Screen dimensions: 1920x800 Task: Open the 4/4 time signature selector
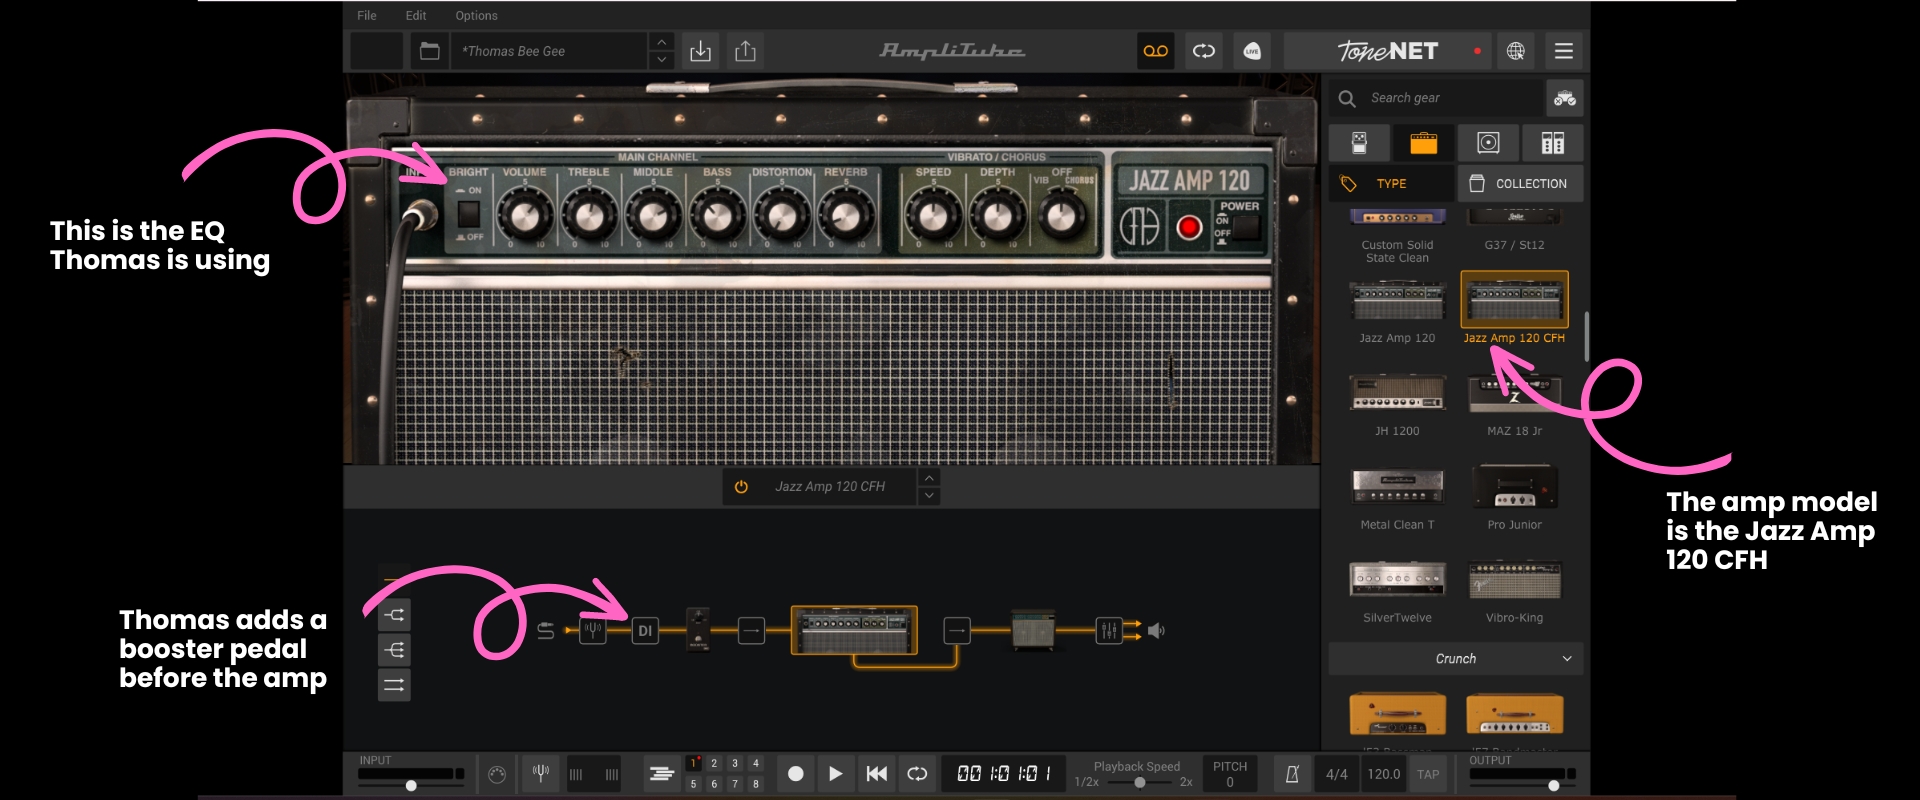1337,774
